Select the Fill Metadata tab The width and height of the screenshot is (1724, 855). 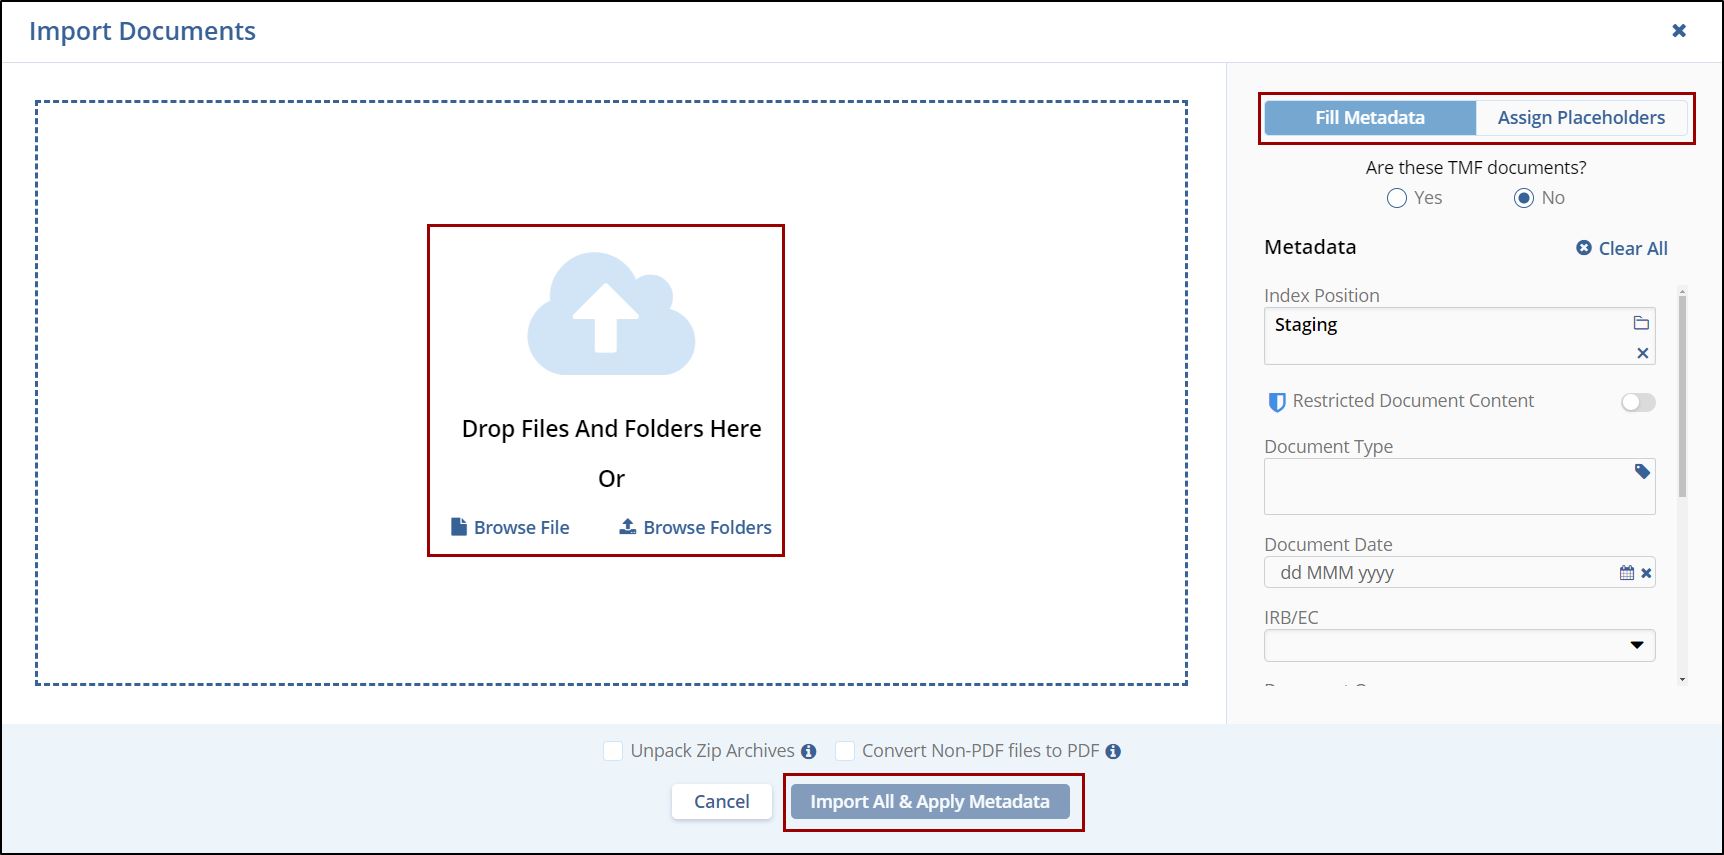pos(1369,118)
